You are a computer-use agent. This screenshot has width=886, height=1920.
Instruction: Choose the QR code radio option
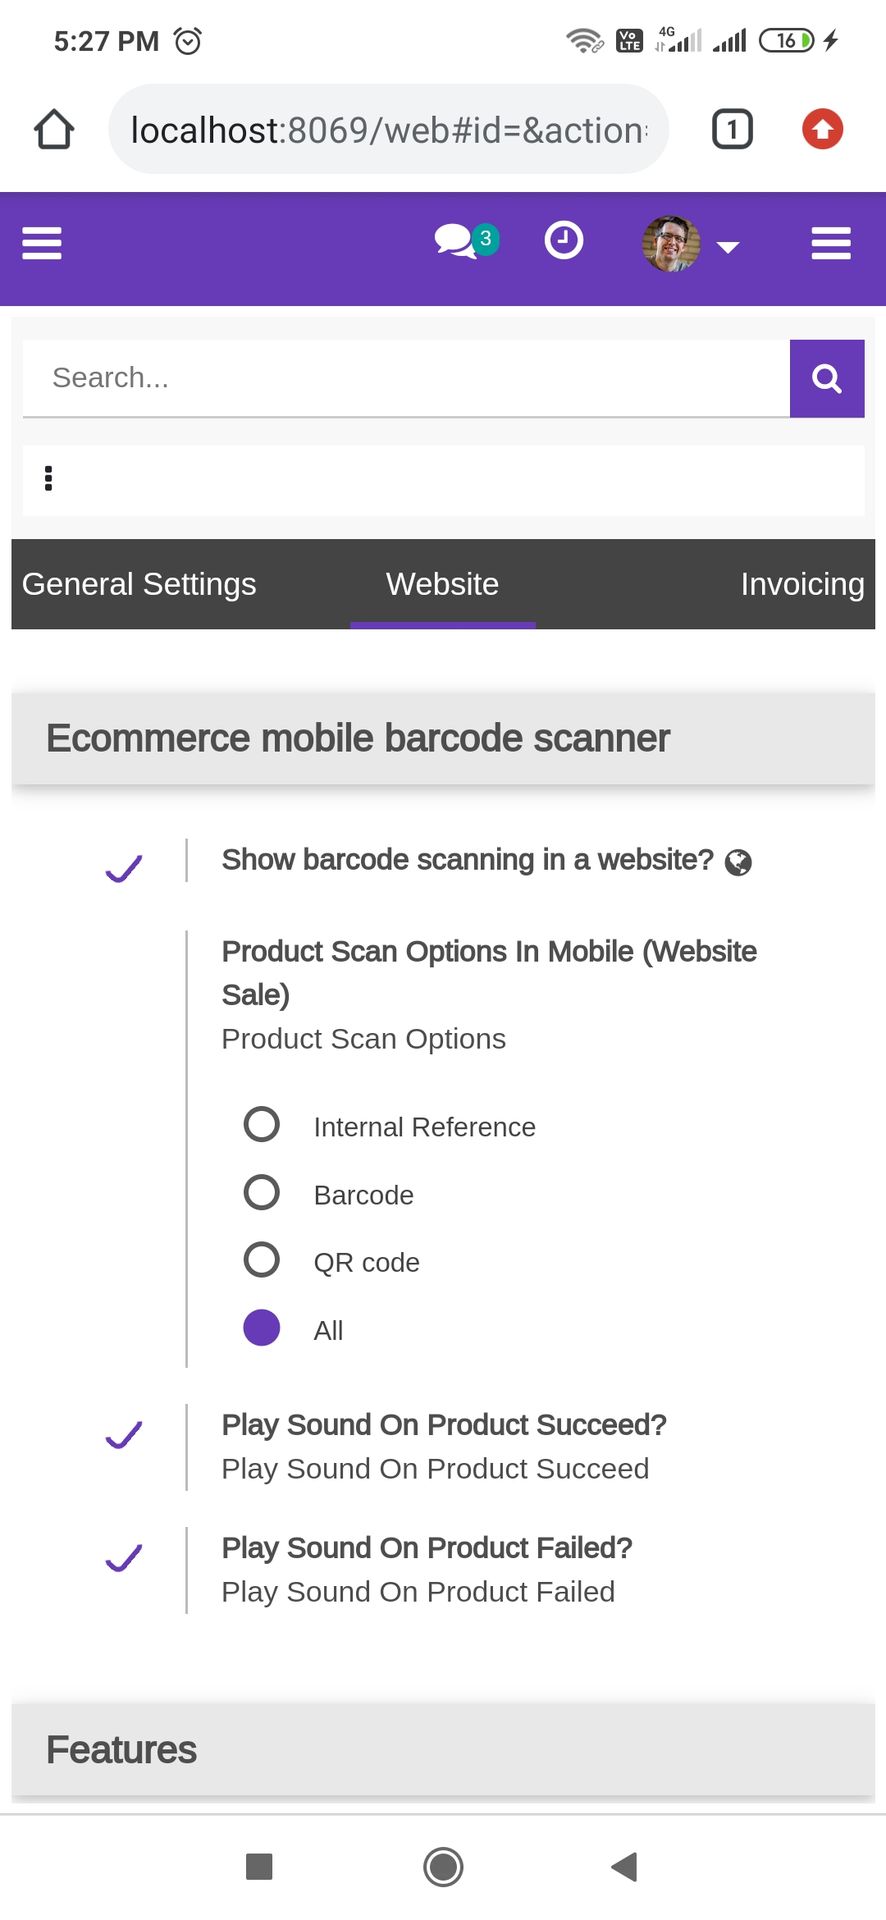tap(262, 1260)
